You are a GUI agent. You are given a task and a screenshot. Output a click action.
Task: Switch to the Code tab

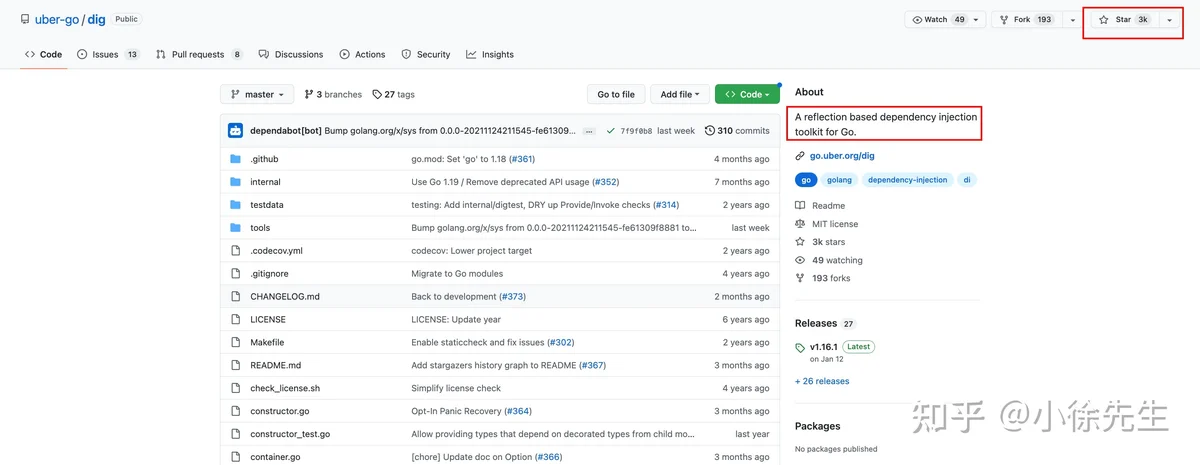point(44,54)
